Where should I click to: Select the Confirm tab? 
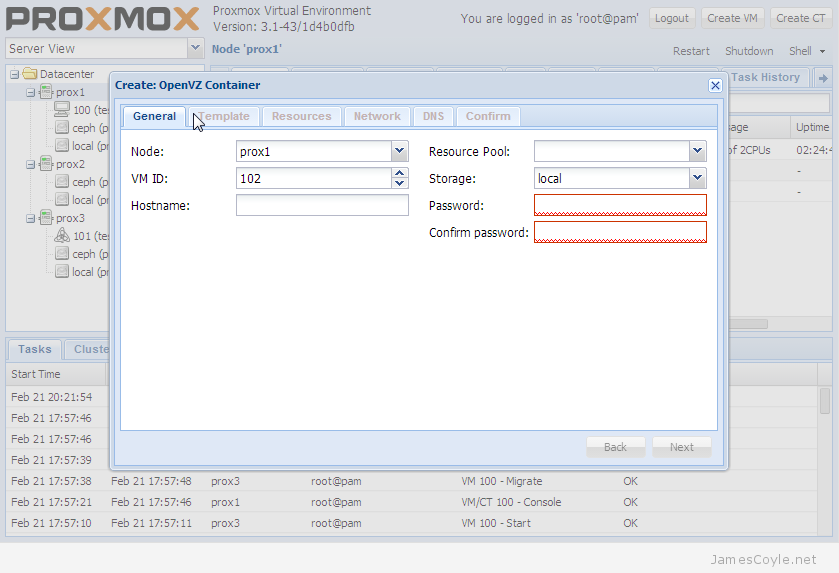point(488,116)
